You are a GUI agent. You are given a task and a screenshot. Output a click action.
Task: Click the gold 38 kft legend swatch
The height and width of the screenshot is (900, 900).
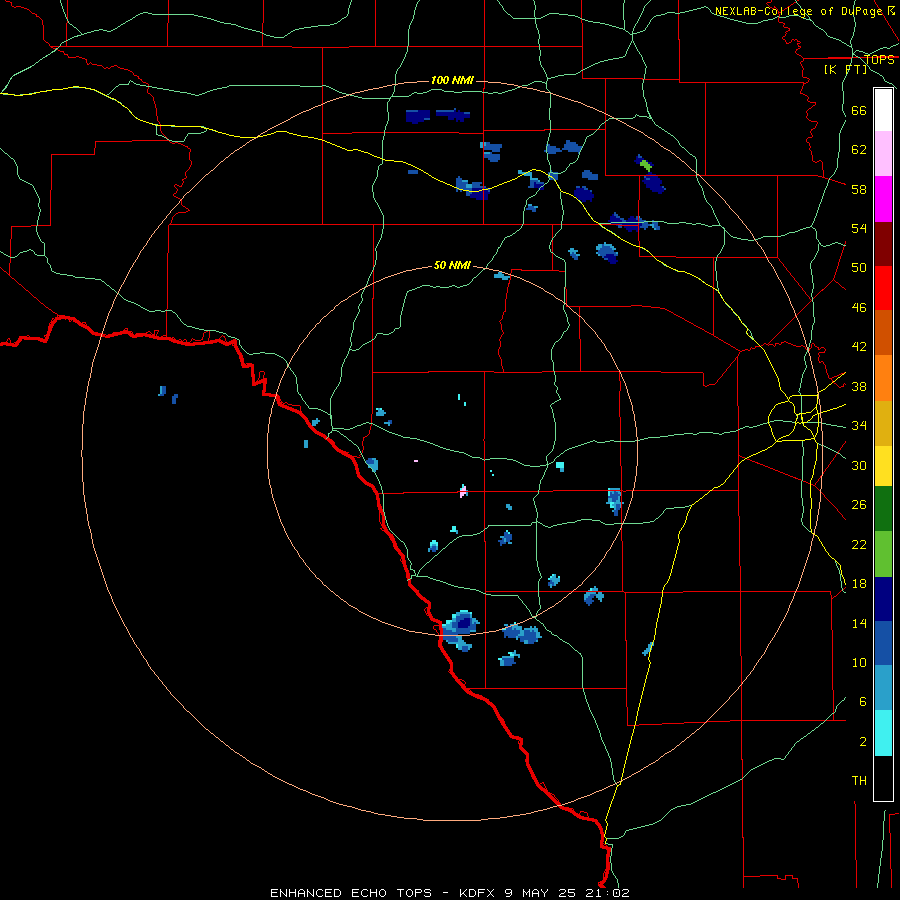click(883, 422)
